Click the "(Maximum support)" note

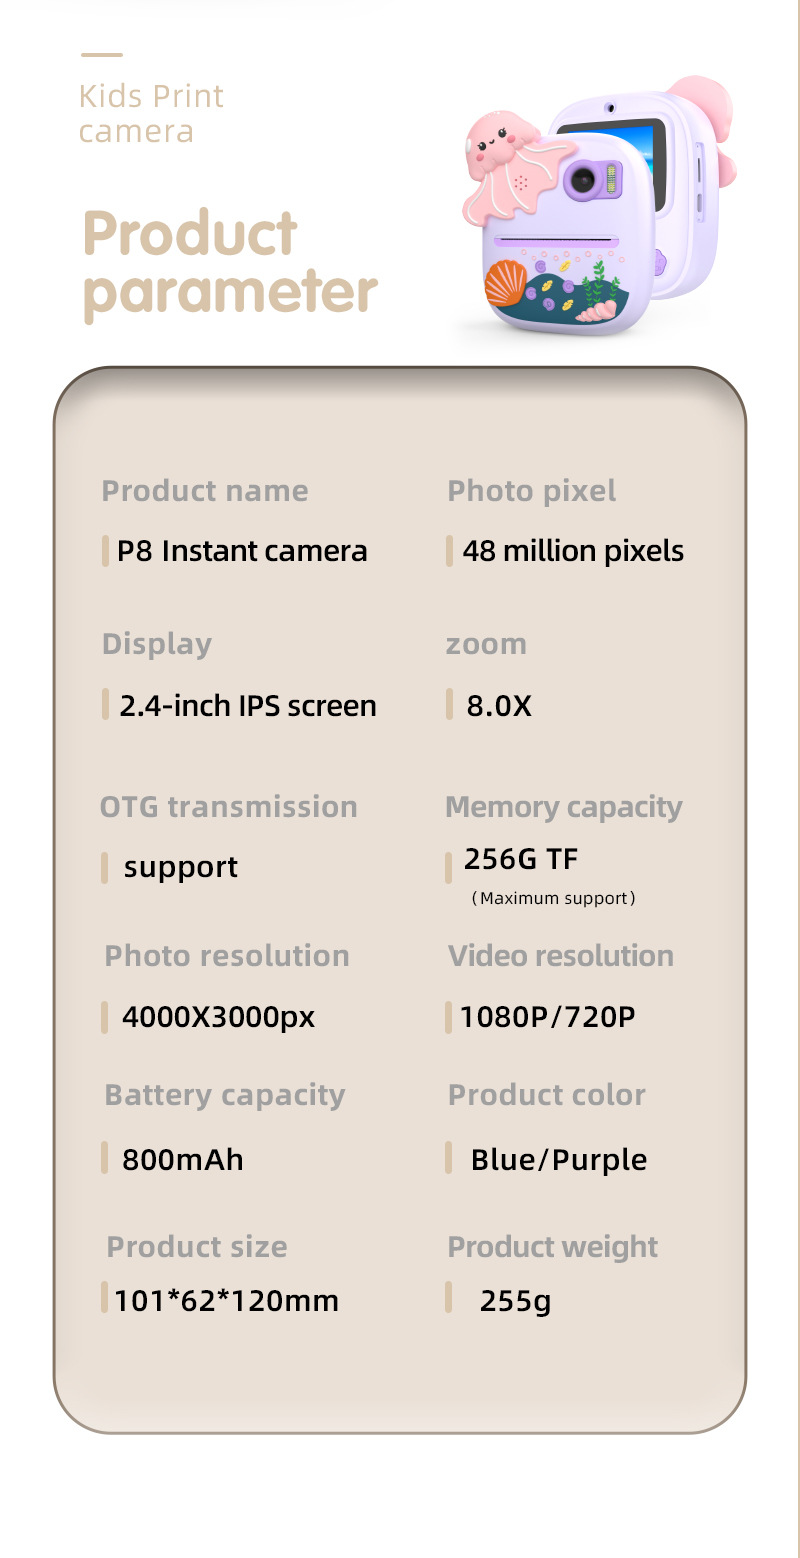(x=553, y=898)
